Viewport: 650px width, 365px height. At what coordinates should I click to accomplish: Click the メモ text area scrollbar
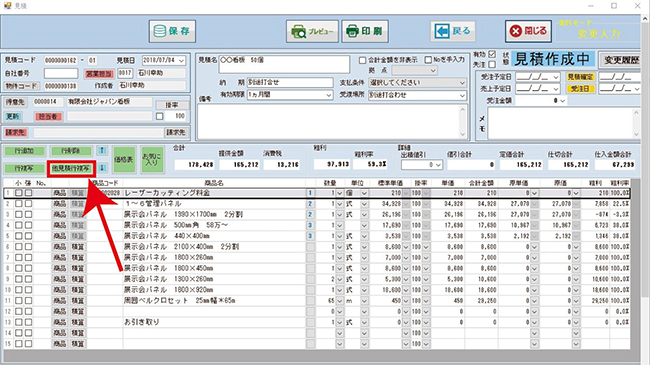click(636, 124)
